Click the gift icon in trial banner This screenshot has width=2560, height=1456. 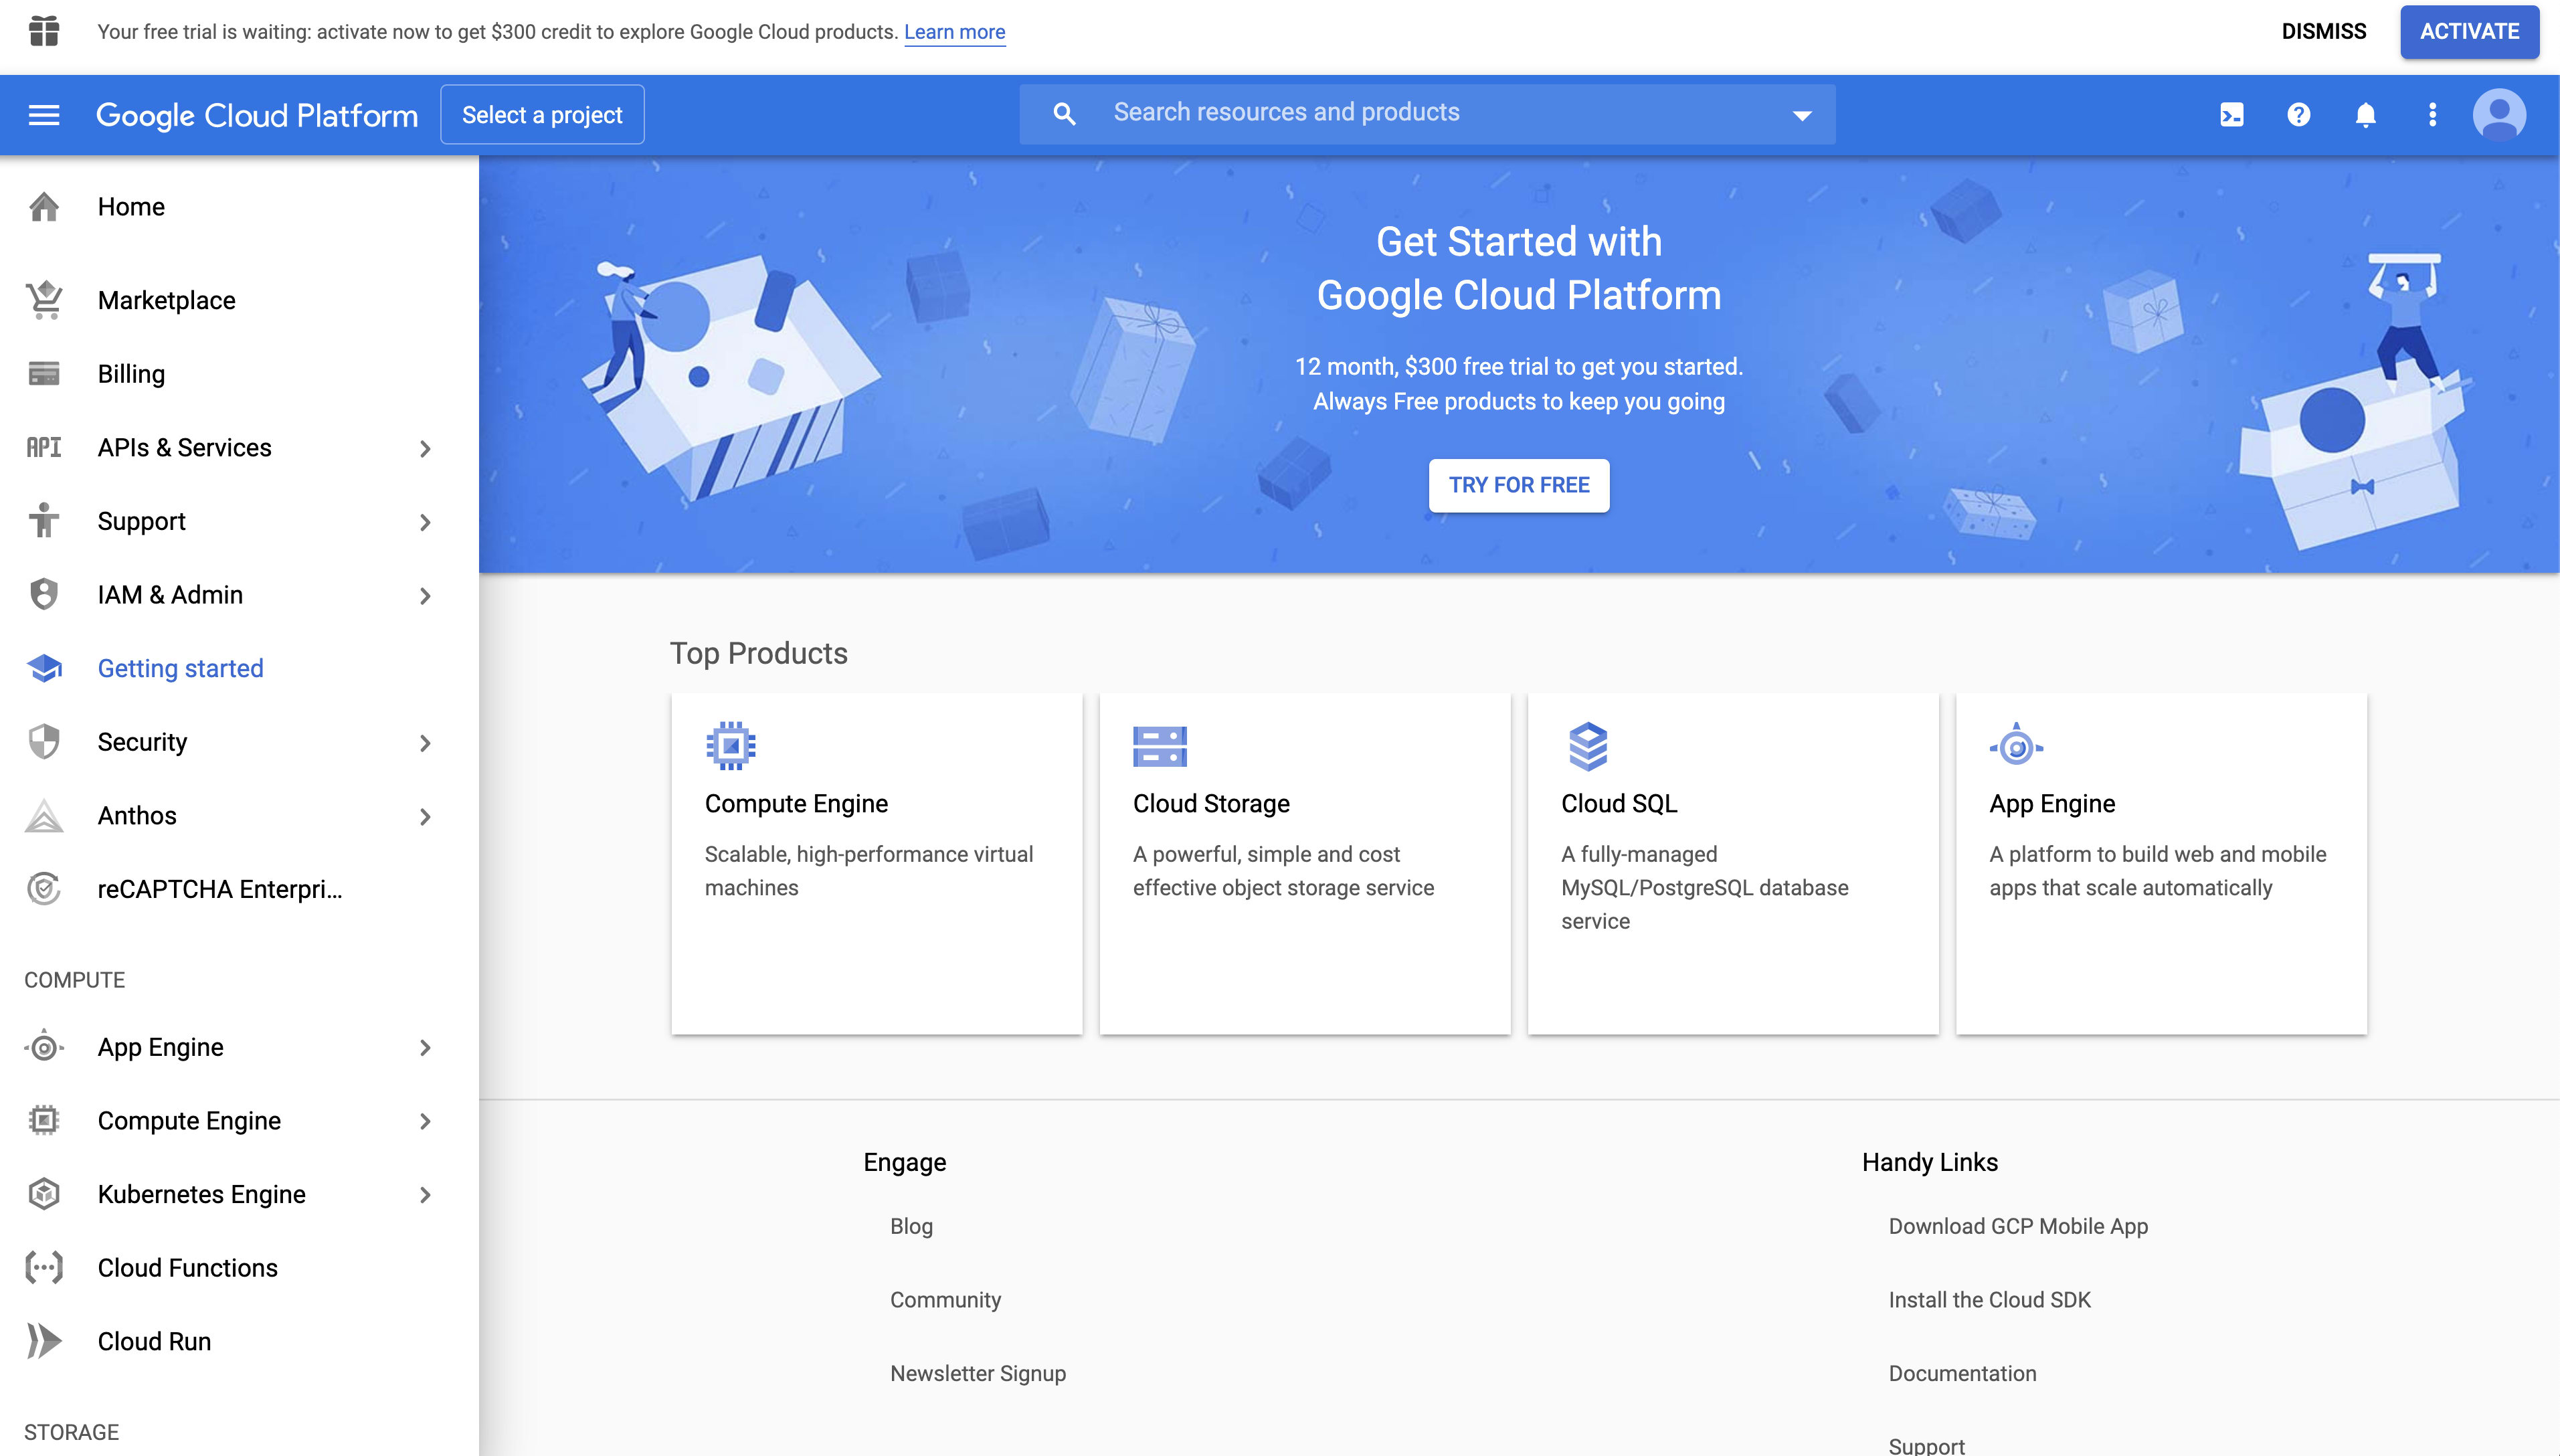click(x=44, y=31)
